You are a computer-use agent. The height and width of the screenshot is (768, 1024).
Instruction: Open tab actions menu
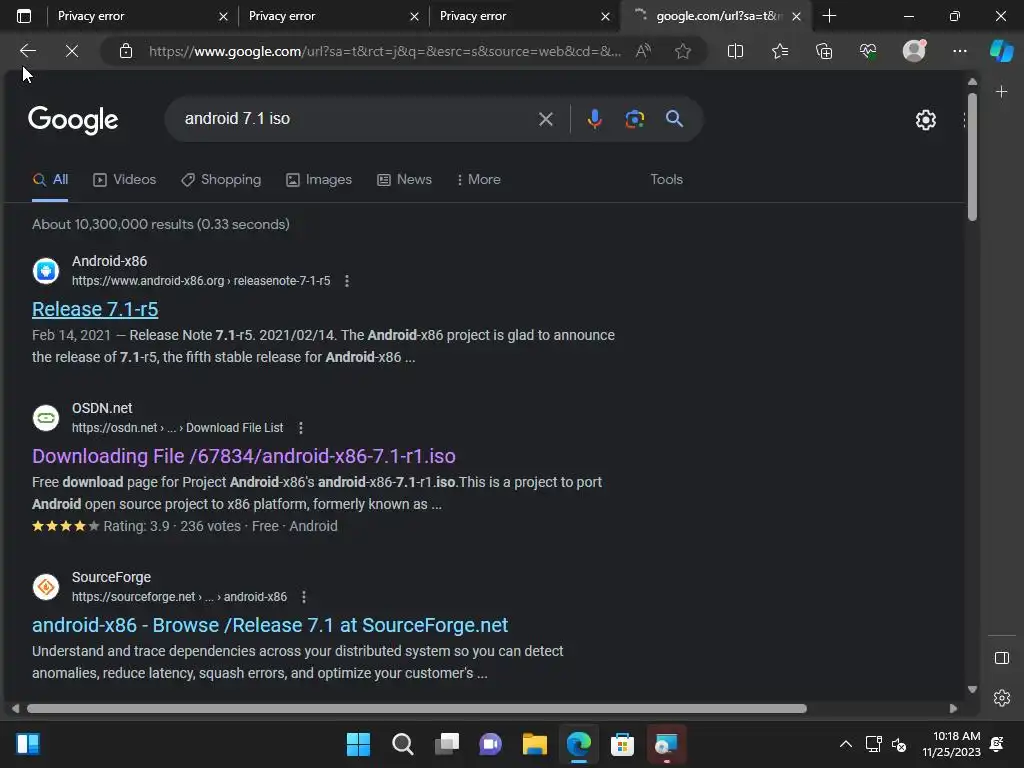[x=24, y=16]
